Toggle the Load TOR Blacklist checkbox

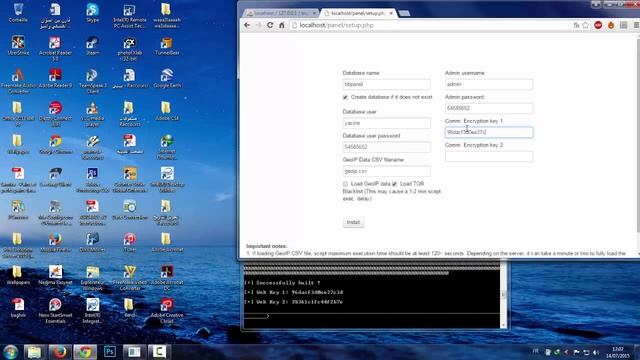(394, 184)
